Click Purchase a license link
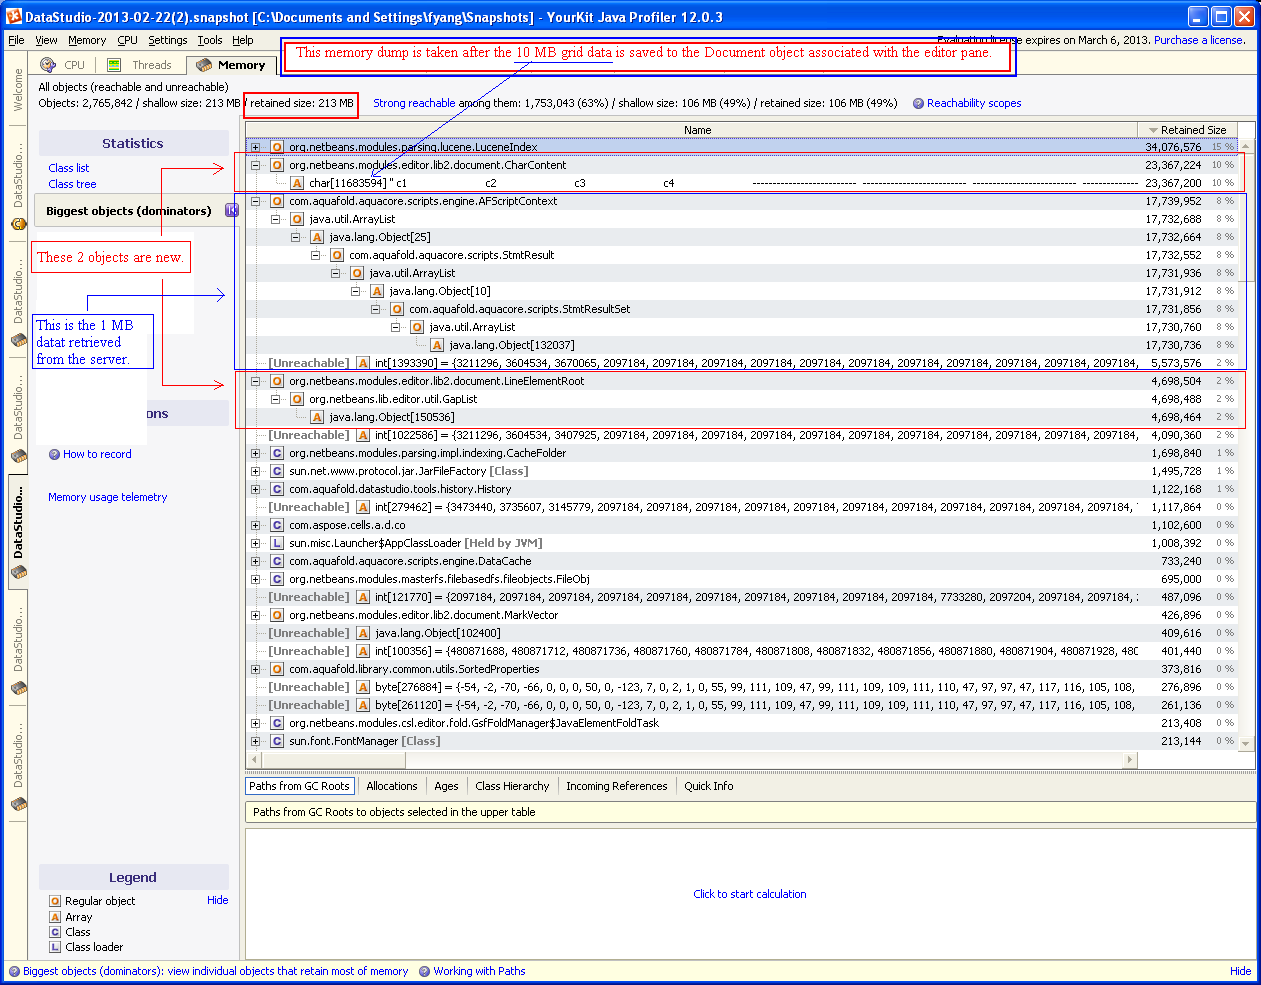1261x985 pixels. pos(1199,40)
